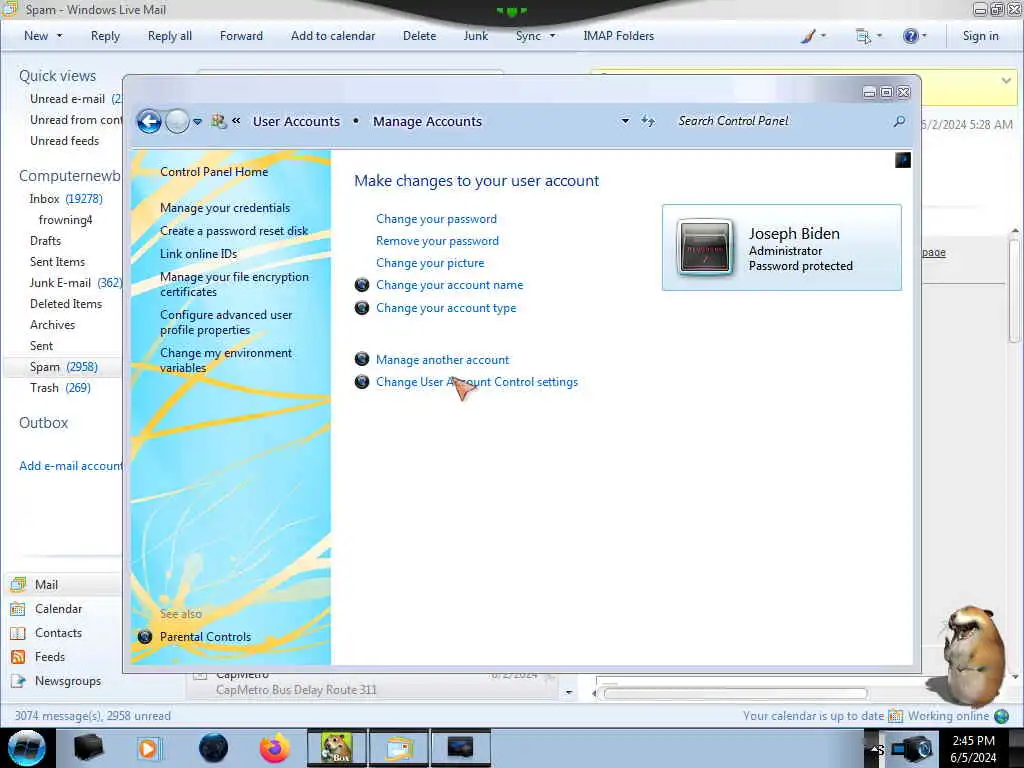Click Add e-mail account in Live Mail
Screen dimensions: 1024x768
[x=71, y=466]
